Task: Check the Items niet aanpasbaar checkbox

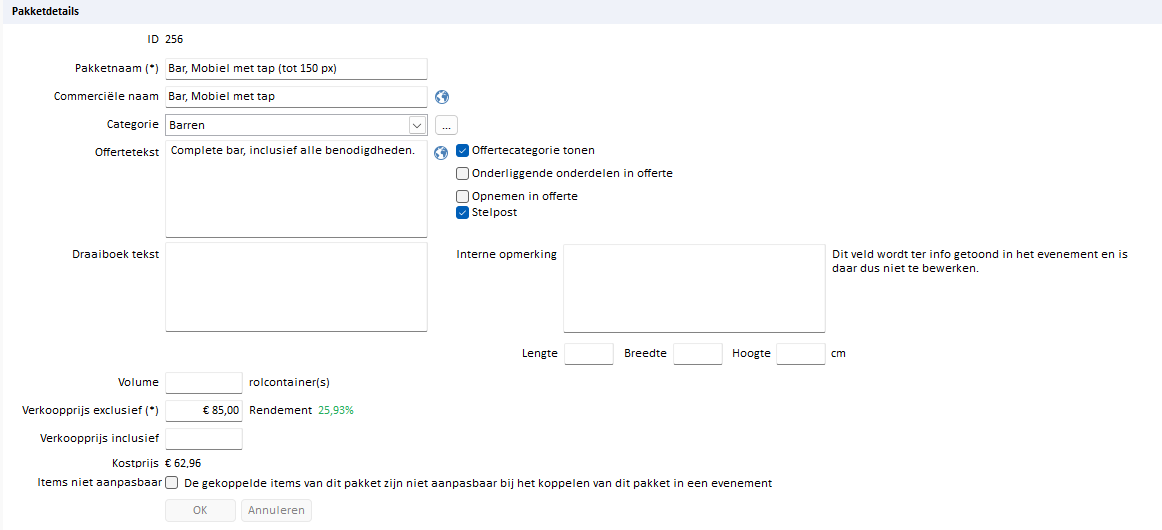Action: (172, 483)
